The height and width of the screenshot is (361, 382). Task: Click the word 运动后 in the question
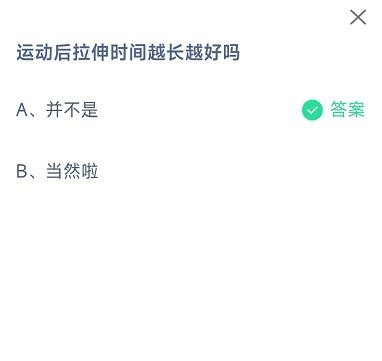click(x=44, y=53)
